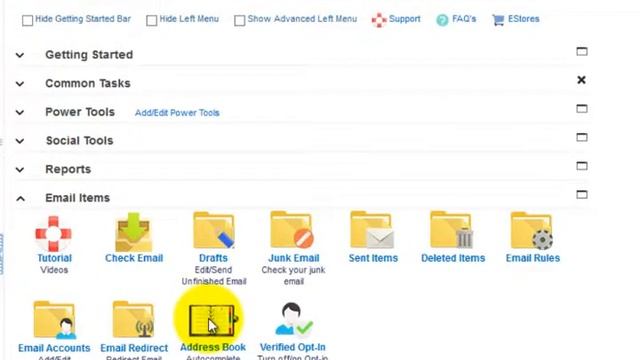The height and width of the screenshot is (360, 640).
Task: Click the Getting Started section heading
Action: [x=89, y=55]
